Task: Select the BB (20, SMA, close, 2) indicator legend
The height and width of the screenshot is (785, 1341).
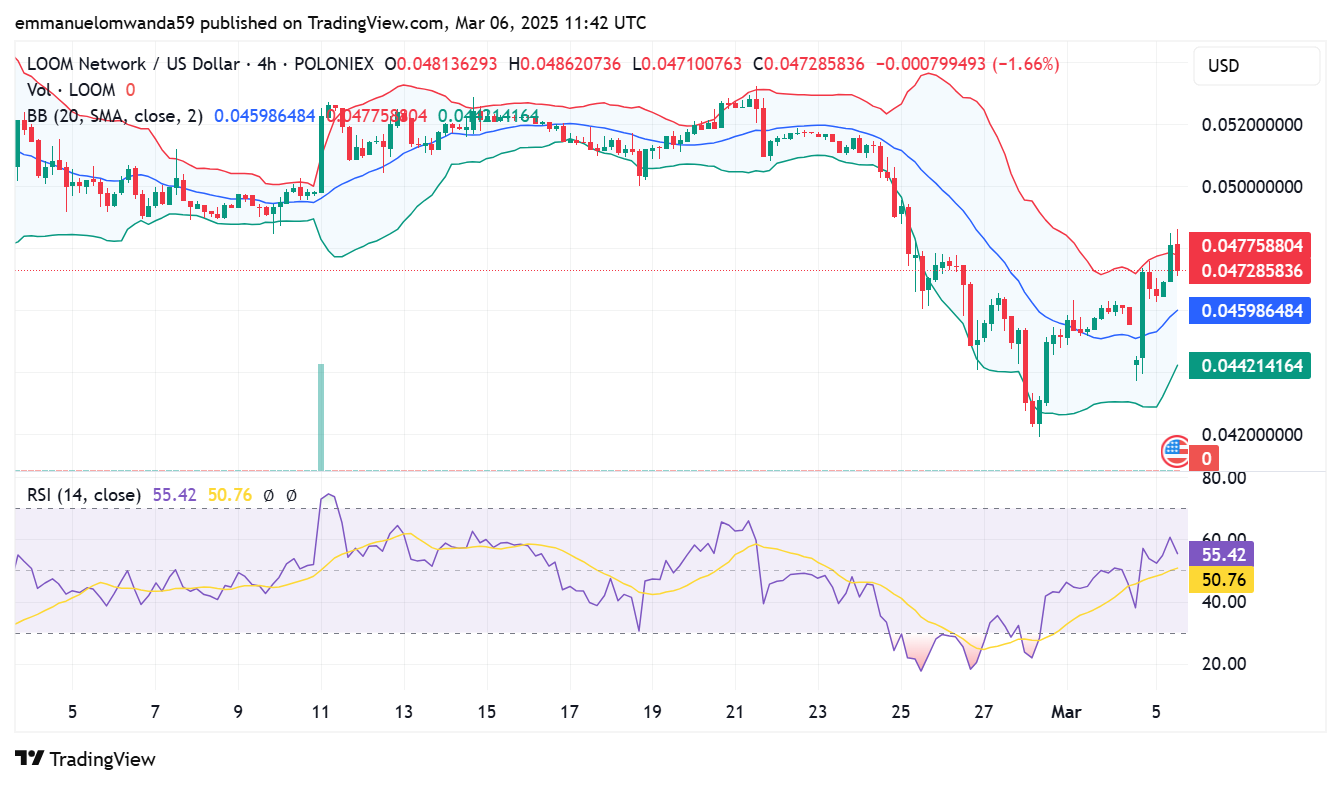Action: tap(114, 116)
